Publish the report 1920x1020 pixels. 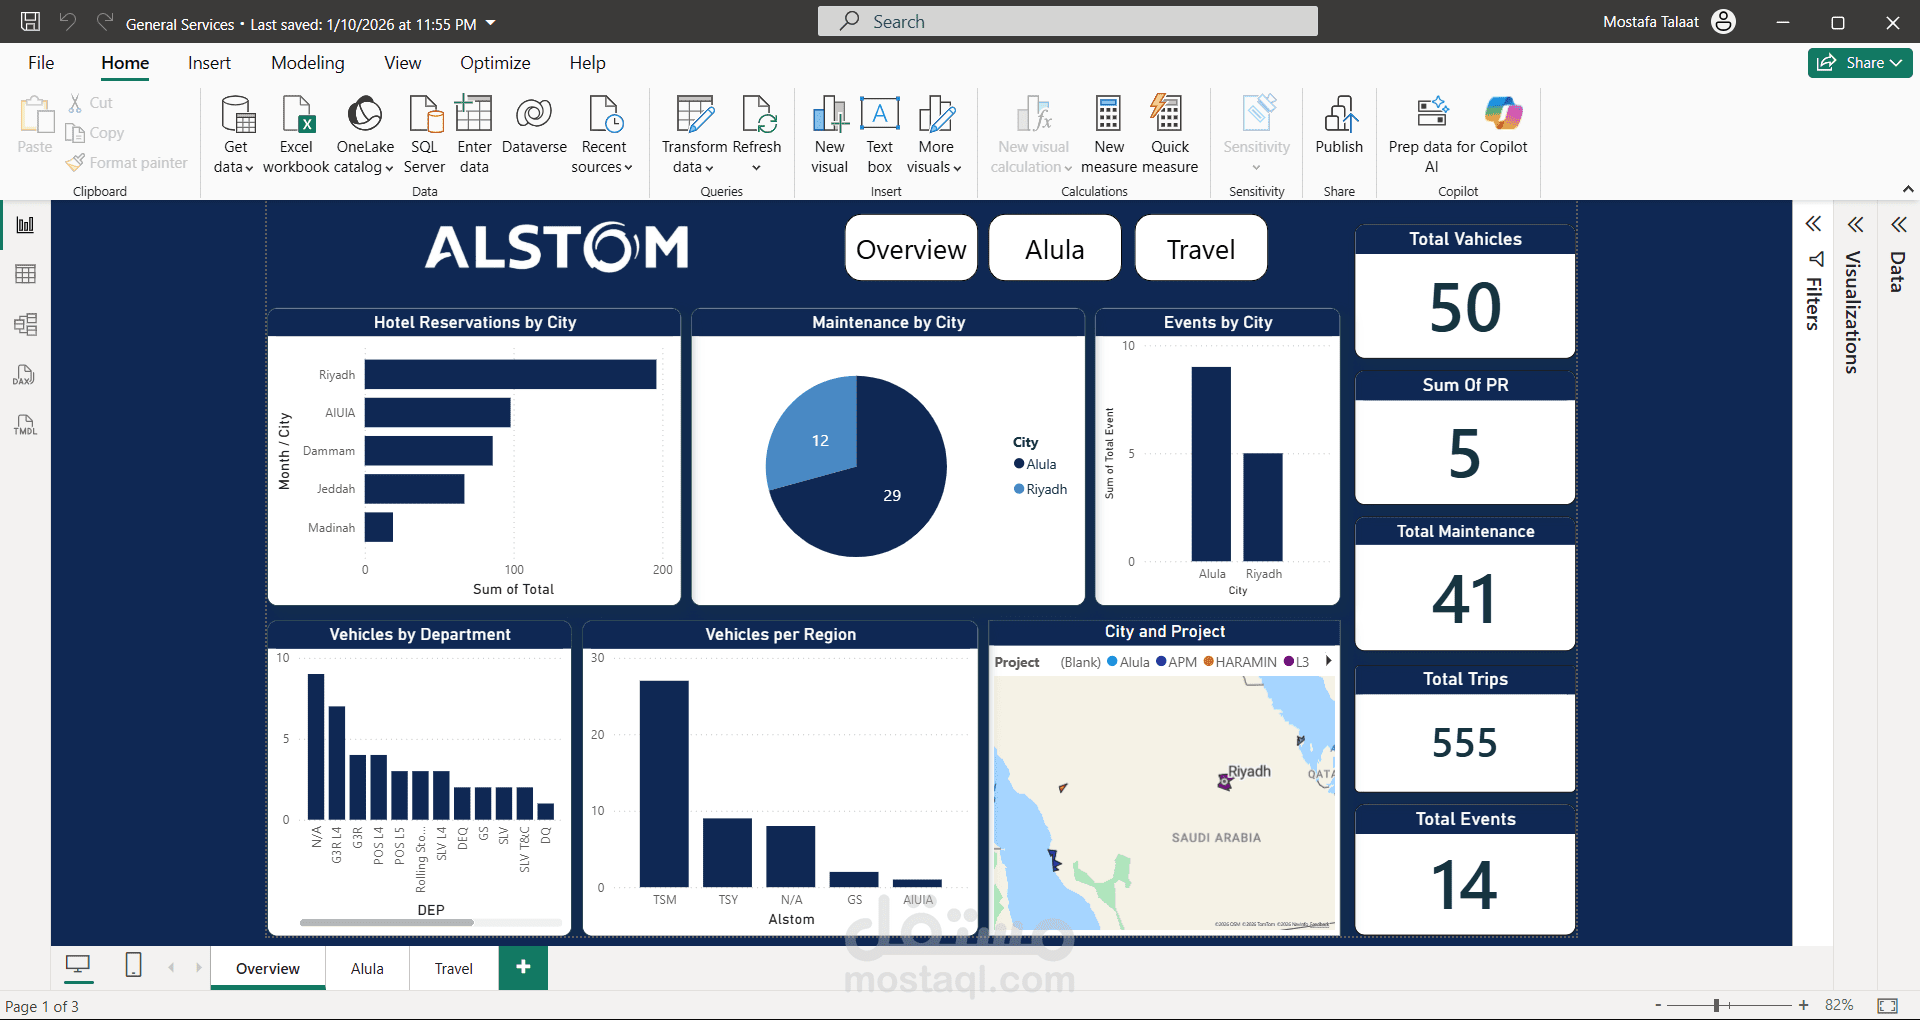(x=1339, y=126)
